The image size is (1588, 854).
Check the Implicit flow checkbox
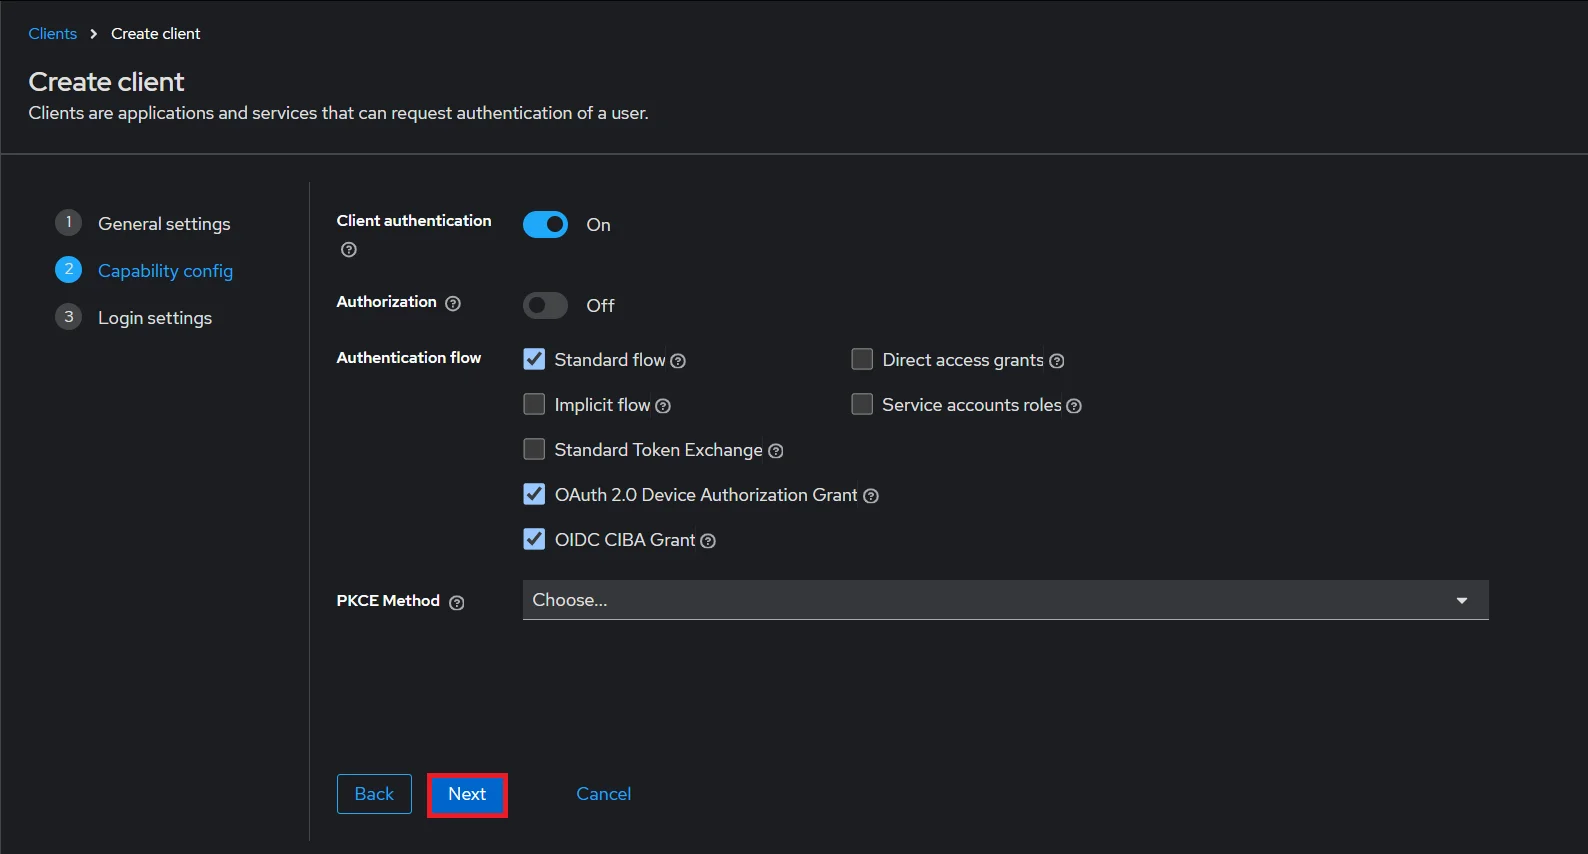[534, 404]
